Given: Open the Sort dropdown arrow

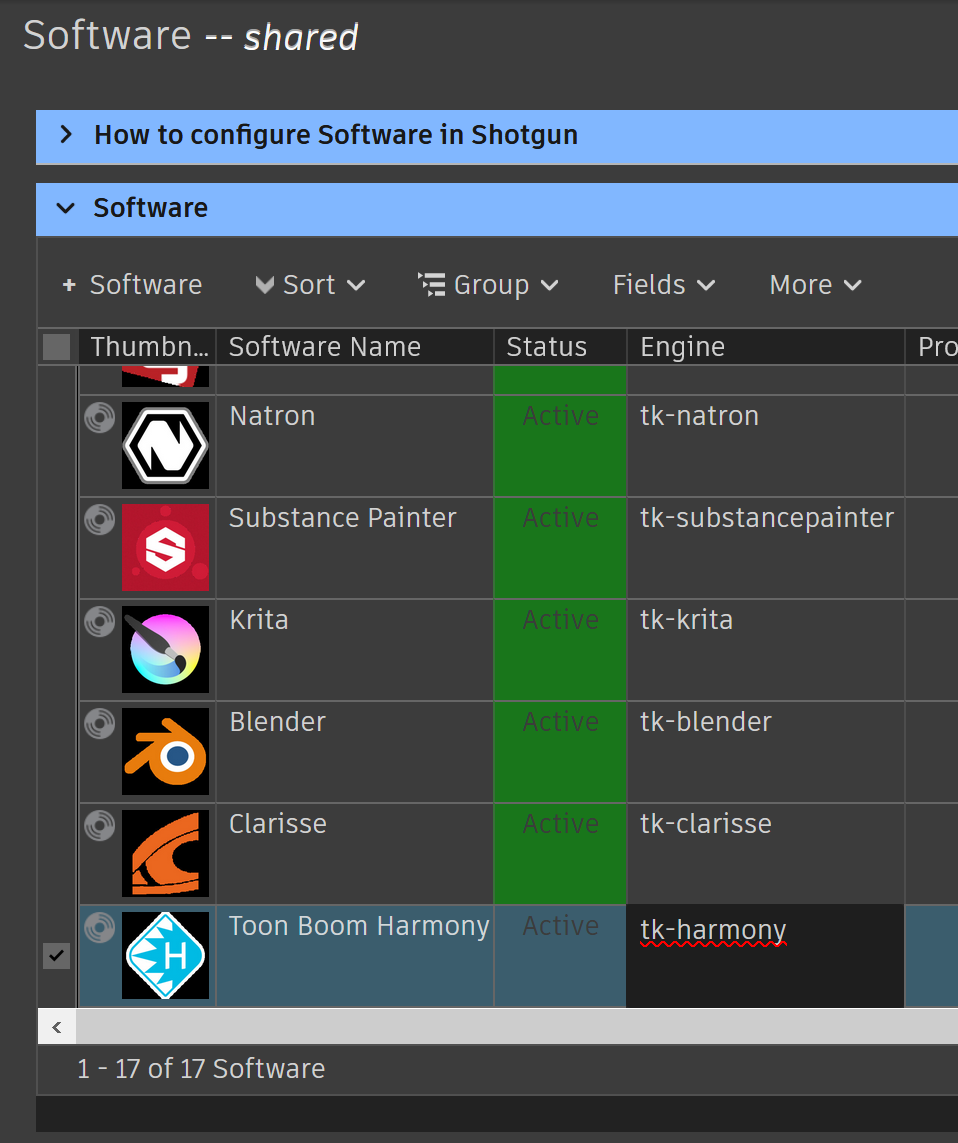Looking at the screenshot, I should point(356,285).
